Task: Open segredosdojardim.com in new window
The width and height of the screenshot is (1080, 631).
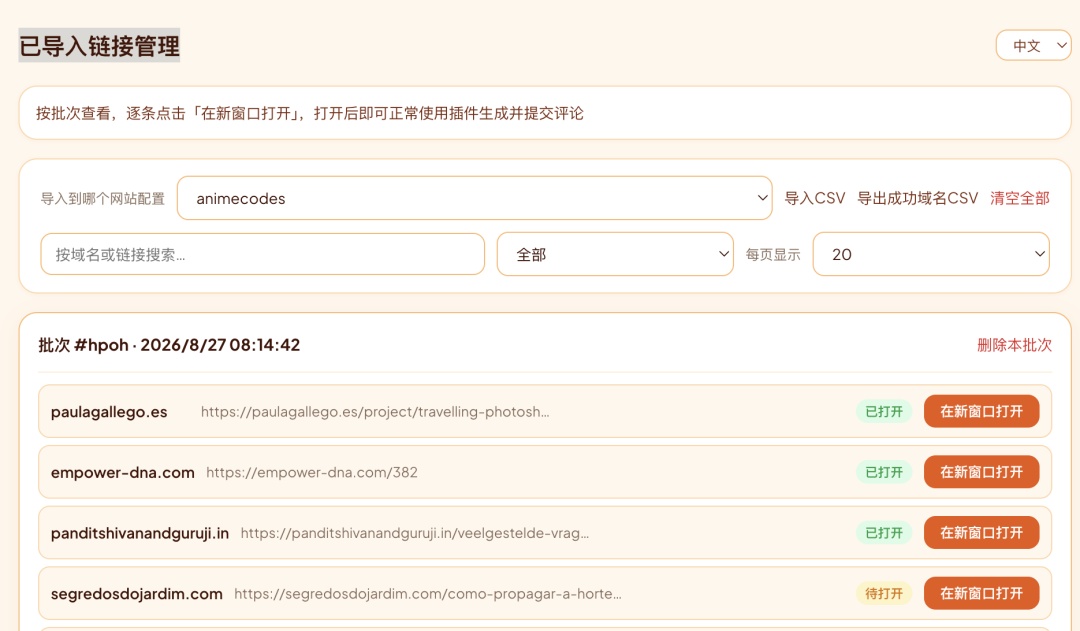Action: (x=982, y=593)
